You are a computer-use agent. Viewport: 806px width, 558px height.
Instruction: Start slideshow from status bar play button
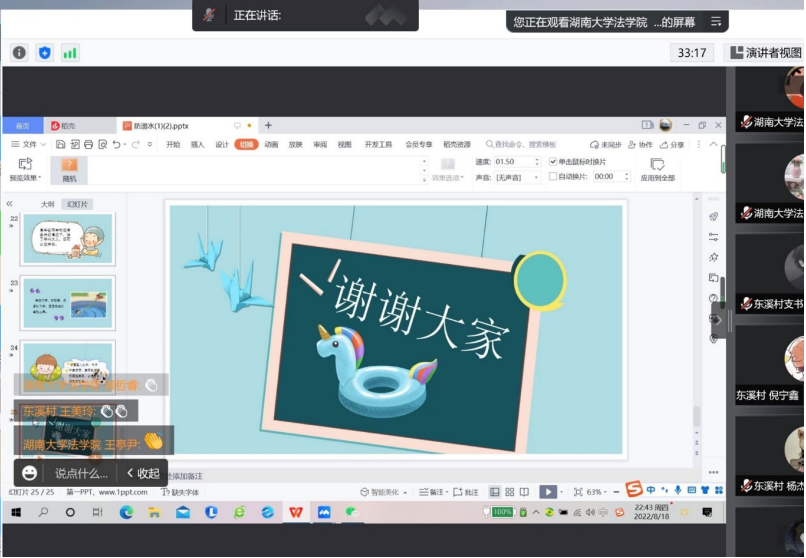(547, 492)
